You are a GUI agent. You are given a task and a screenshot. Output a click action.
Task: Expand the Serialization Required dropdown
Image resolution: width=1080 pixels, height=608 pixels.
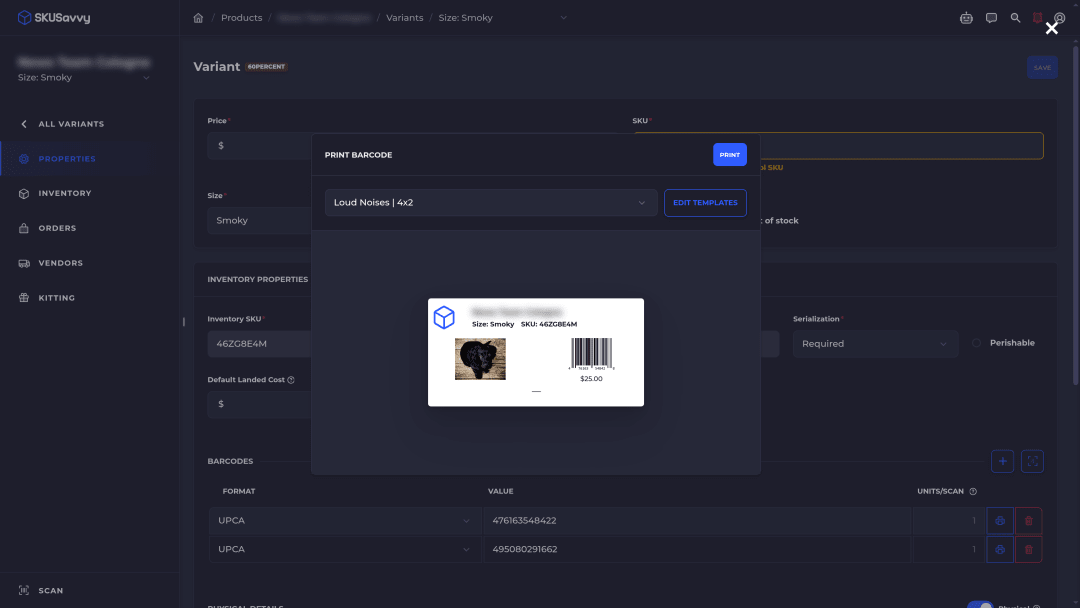(875, 344)
